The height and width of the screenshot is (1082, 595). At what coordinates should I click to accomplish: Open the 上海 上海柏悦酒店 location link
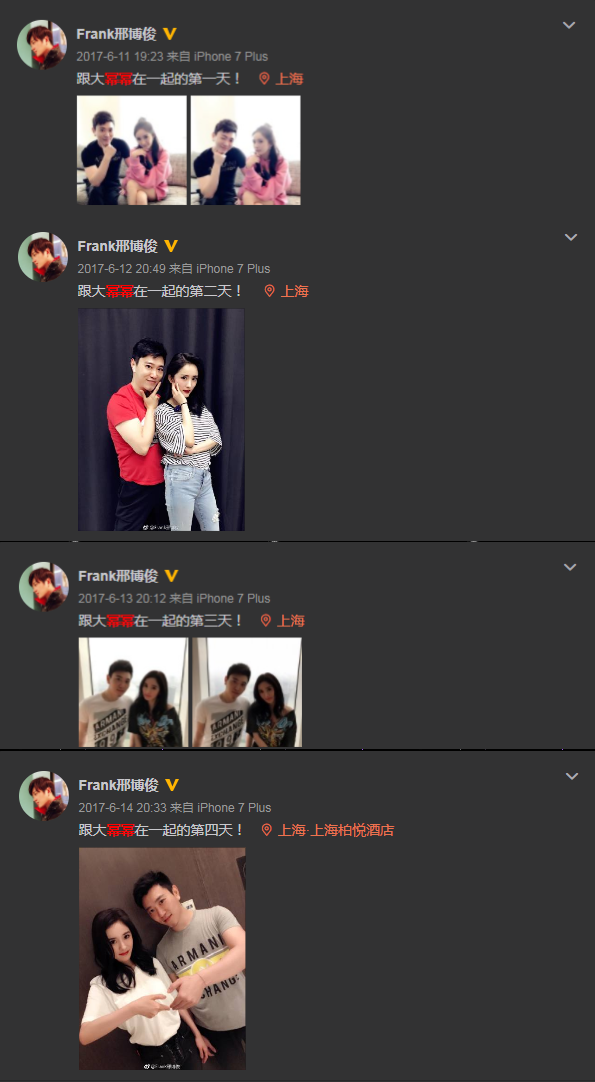[335, 830]
